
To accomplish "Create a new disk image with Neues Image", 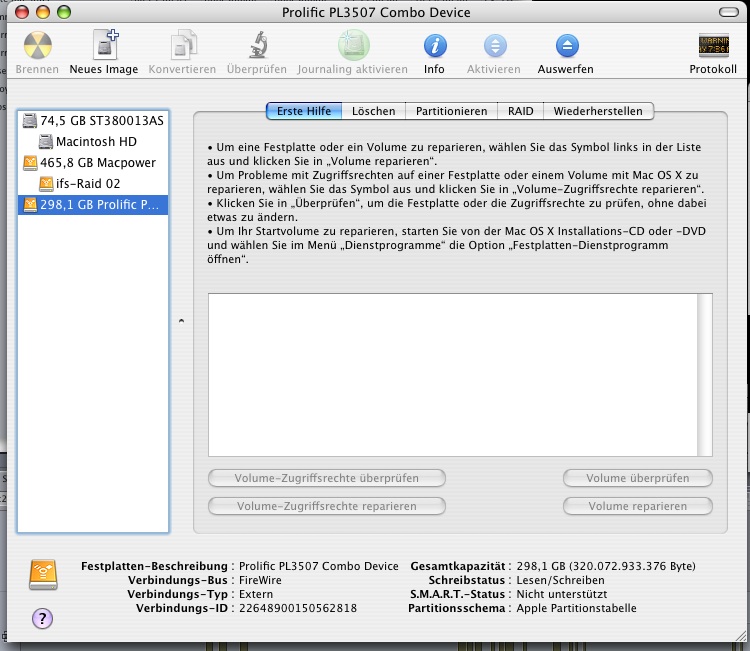I will (105, 44).
